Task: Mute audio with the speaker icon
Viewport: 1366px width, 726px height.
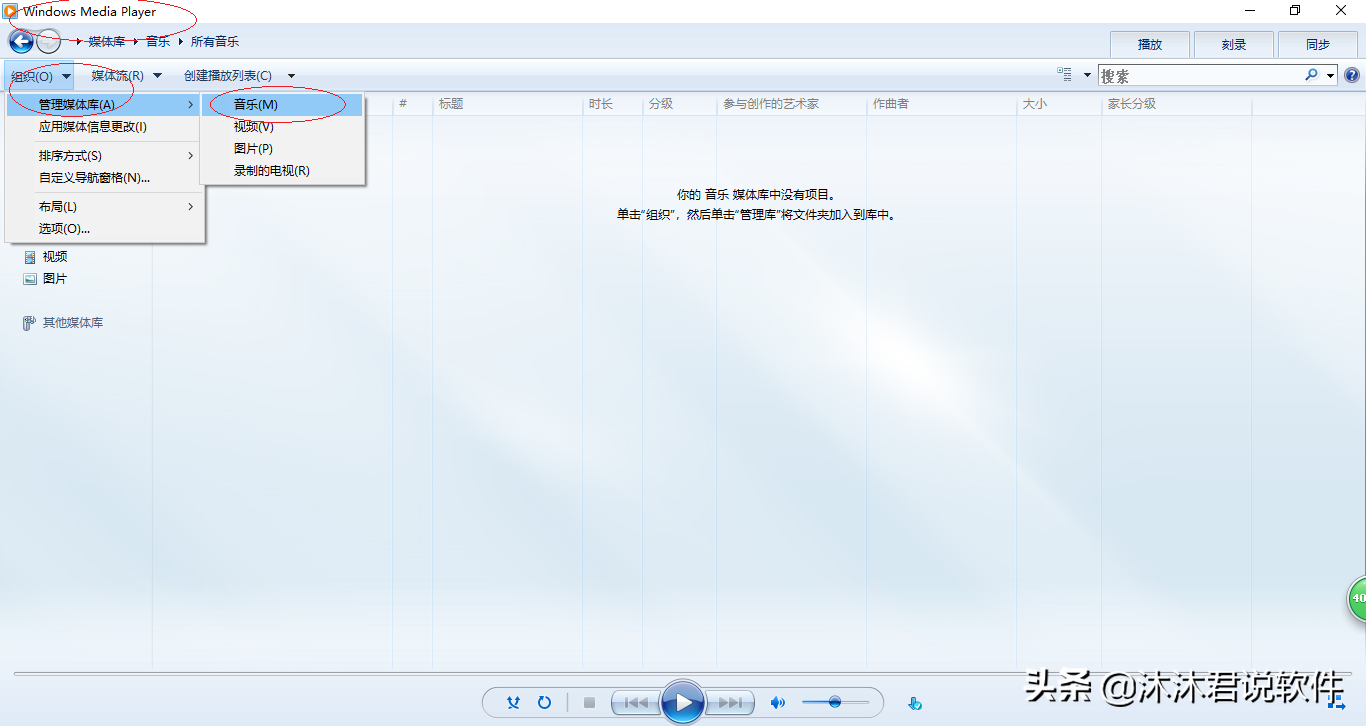Action: [x=777, y=703]
